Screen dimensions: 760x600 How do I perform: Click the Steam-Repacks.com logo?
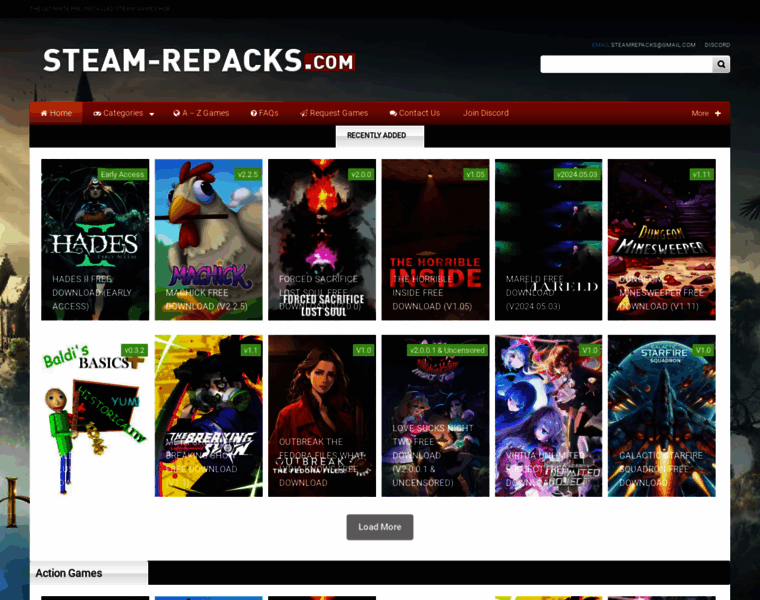(x=199, y=61)
